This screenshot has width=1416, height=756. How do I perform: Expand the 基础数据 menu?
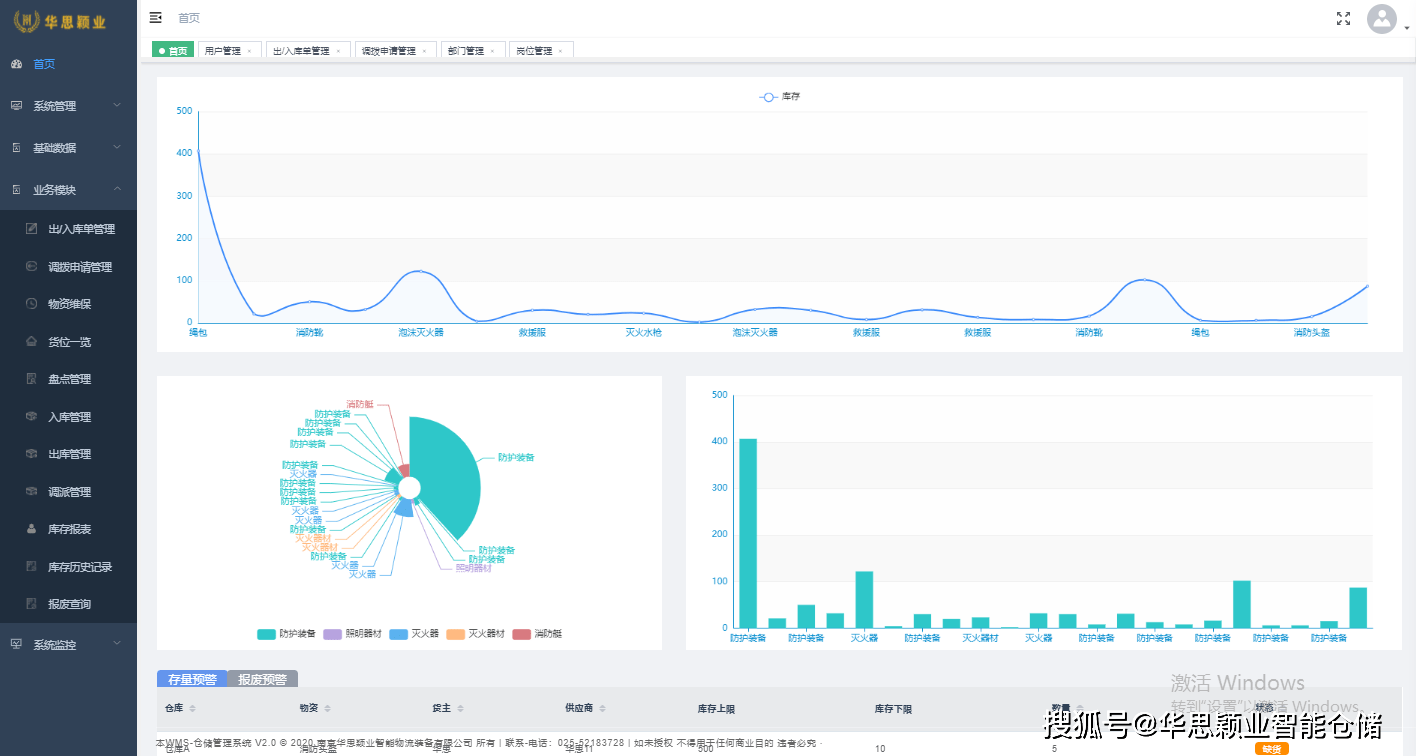click(x=68, y=148)
